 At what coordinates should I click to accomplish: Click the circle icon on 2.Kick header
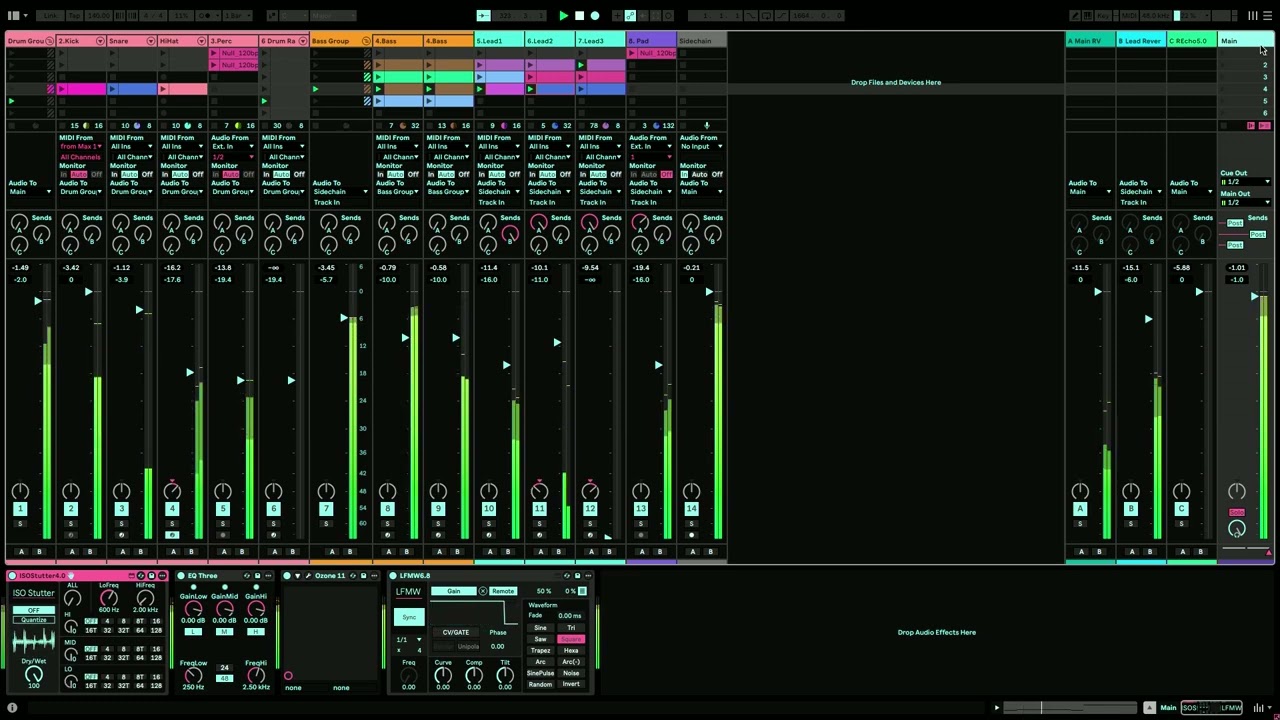99,41
